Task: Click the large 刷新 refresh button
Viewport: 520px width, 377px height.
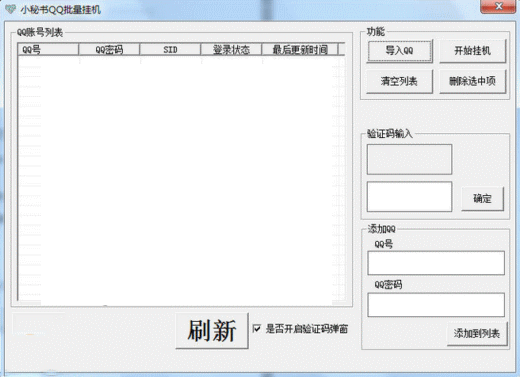Action: coord(212,331)
